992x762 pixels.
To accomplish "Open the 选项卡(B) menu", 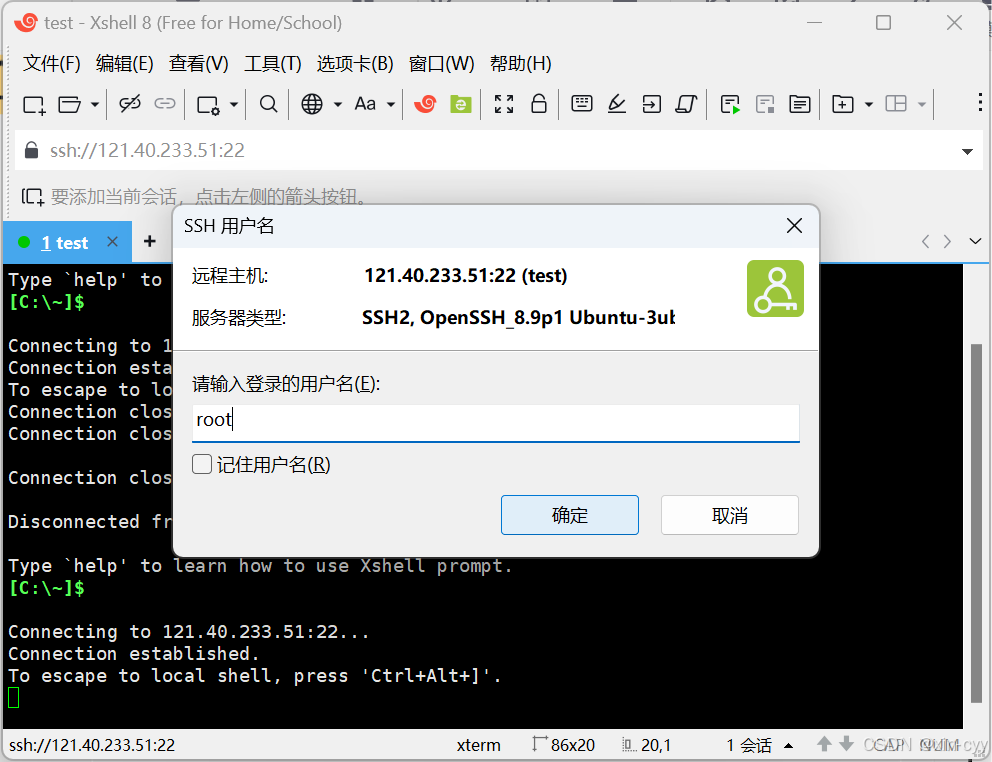I will [355, 63].
